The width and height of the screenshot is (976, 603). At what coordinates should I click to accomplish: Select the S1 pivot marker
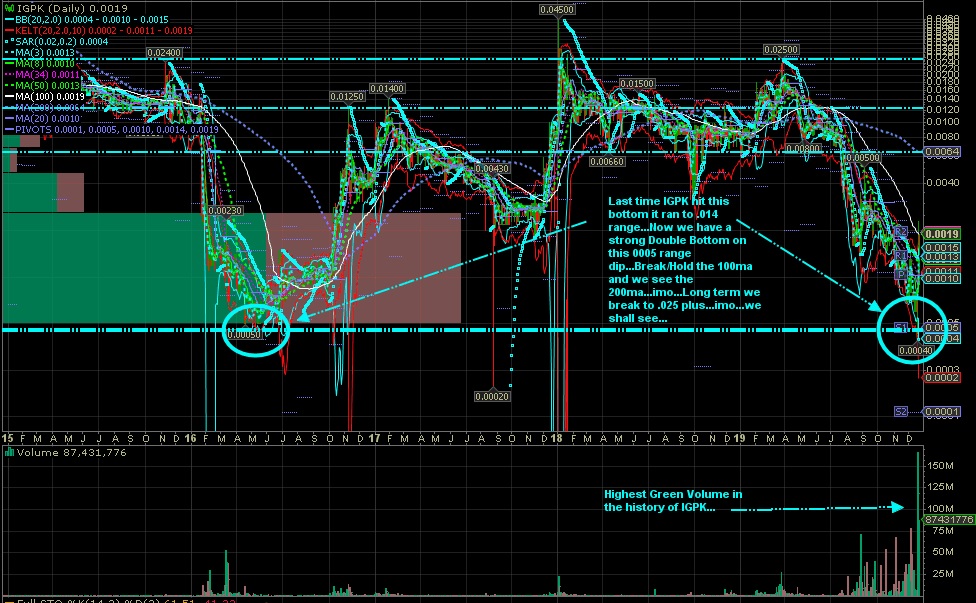coord(901,327)
